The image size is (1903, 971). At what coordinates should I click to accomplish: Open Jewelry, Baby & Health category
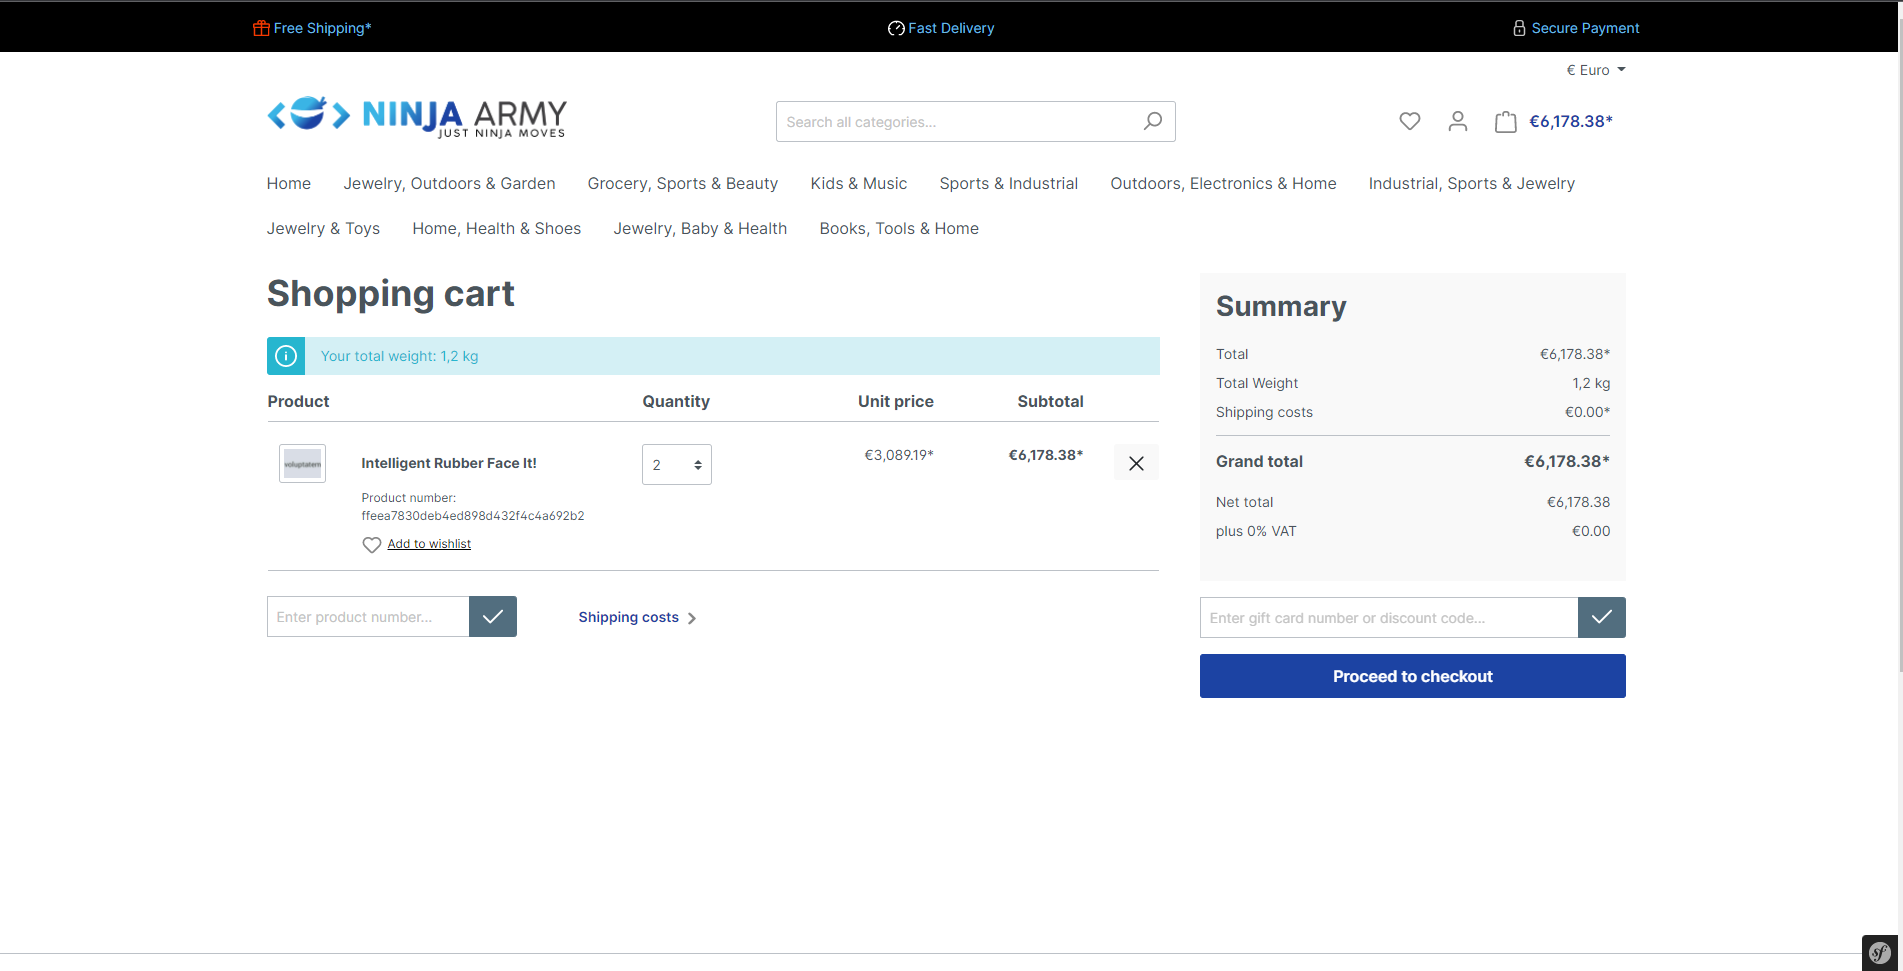tap(700, 229)
